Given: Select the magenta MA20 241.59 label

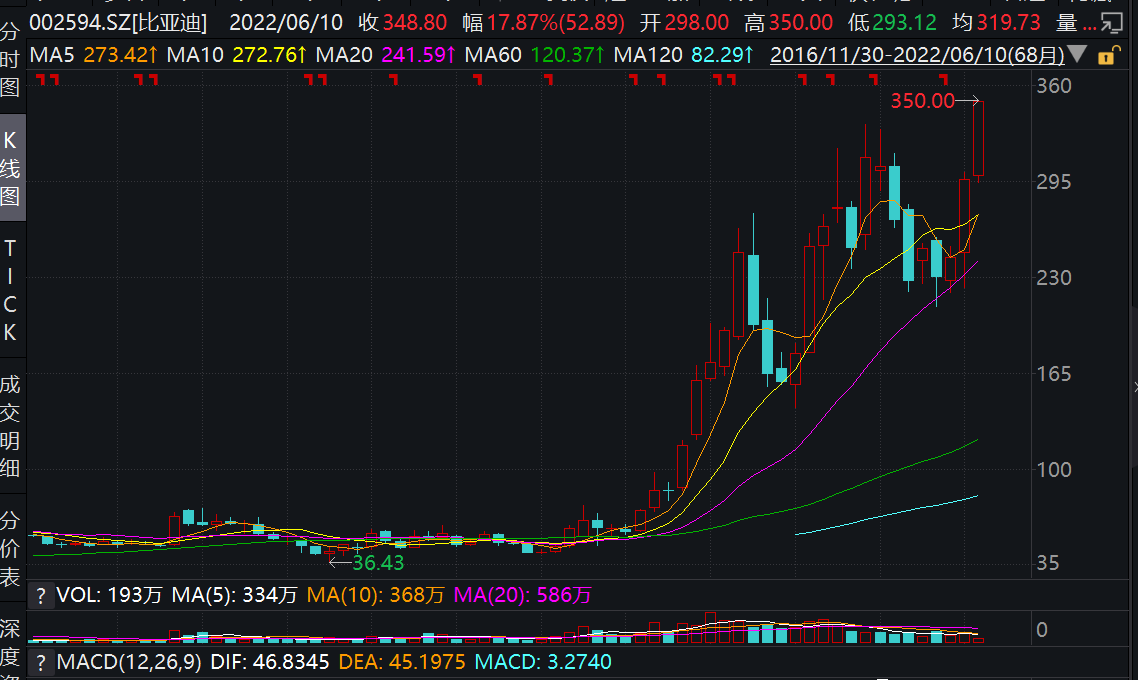Looking at the screenshot, I should point(383,55).
